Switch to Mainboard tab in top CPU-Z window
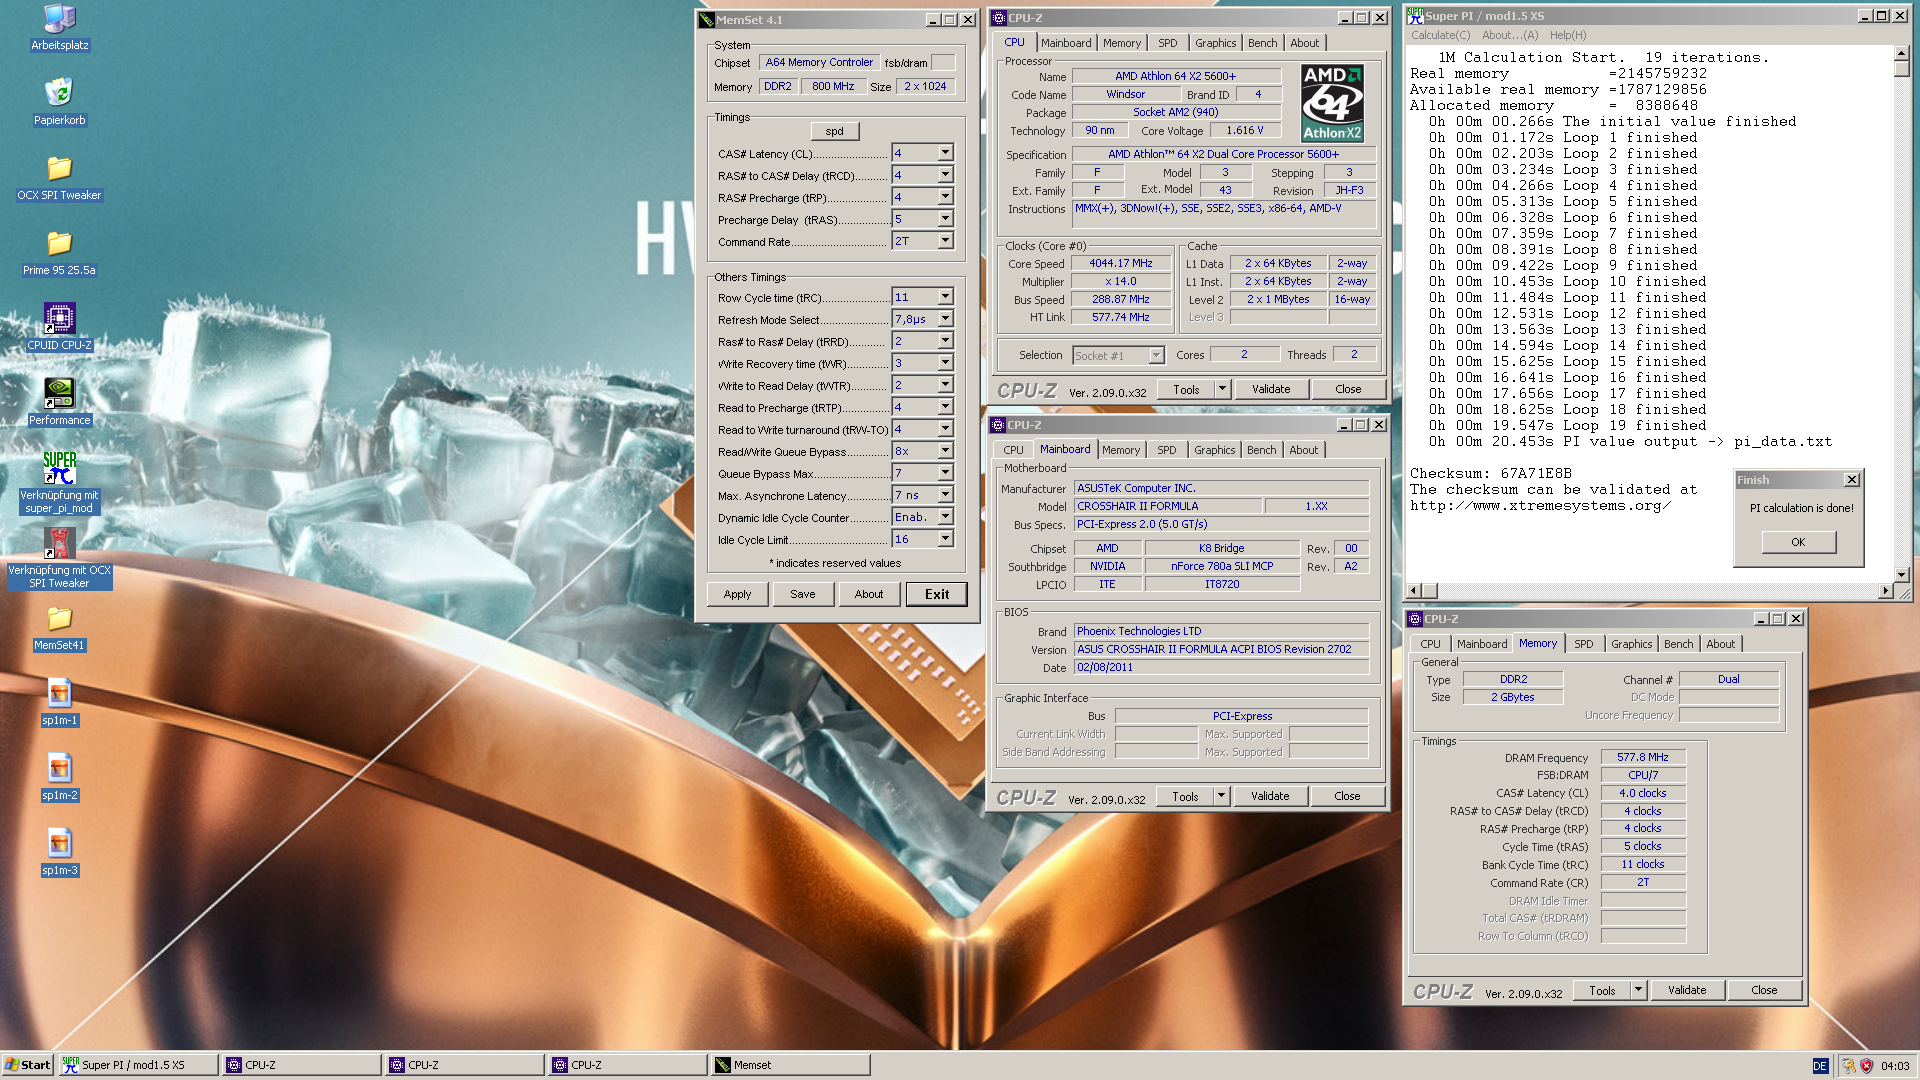 (x=1066, y=43)
